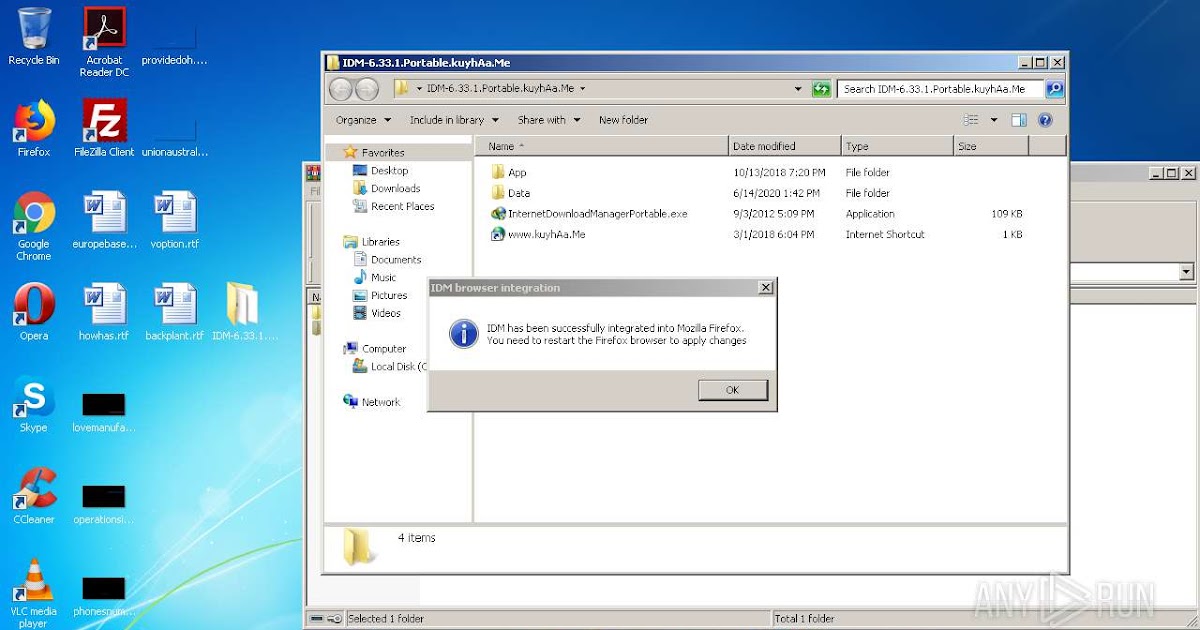Select InternetDownloadManagerPortable.exe file
Viewport: 1200px width, 630px height.
tap(588, 214)
